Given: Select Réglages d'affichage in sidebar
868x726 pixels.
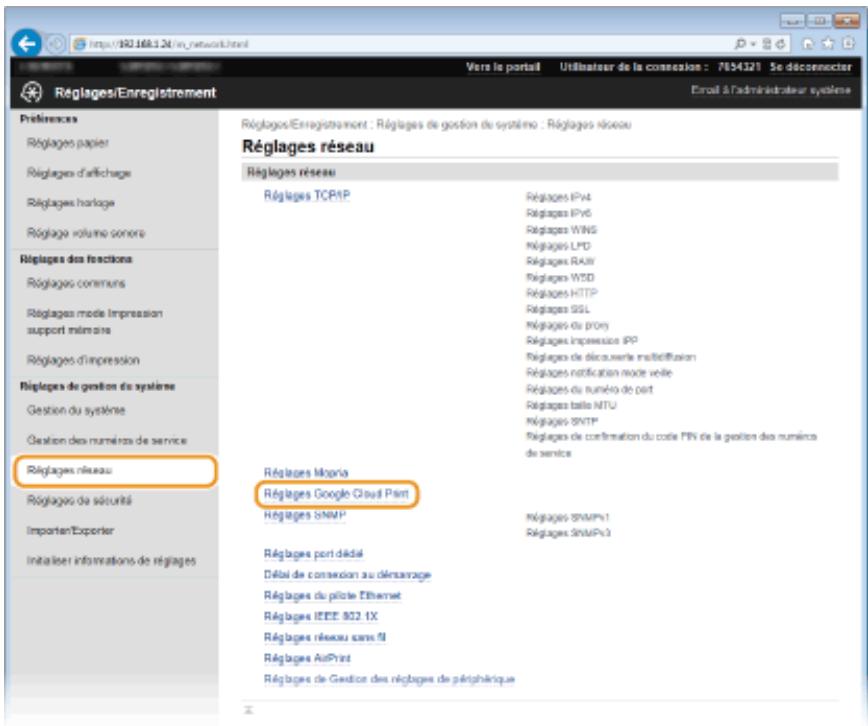Looking at the screenshot, I should (79, 173).
